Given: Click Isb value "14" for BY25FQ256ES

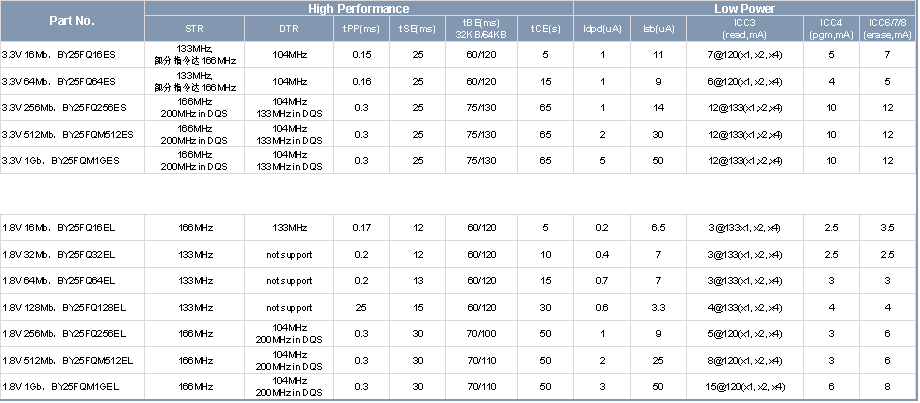Looking at the screenshot, I should coord(658,108).
